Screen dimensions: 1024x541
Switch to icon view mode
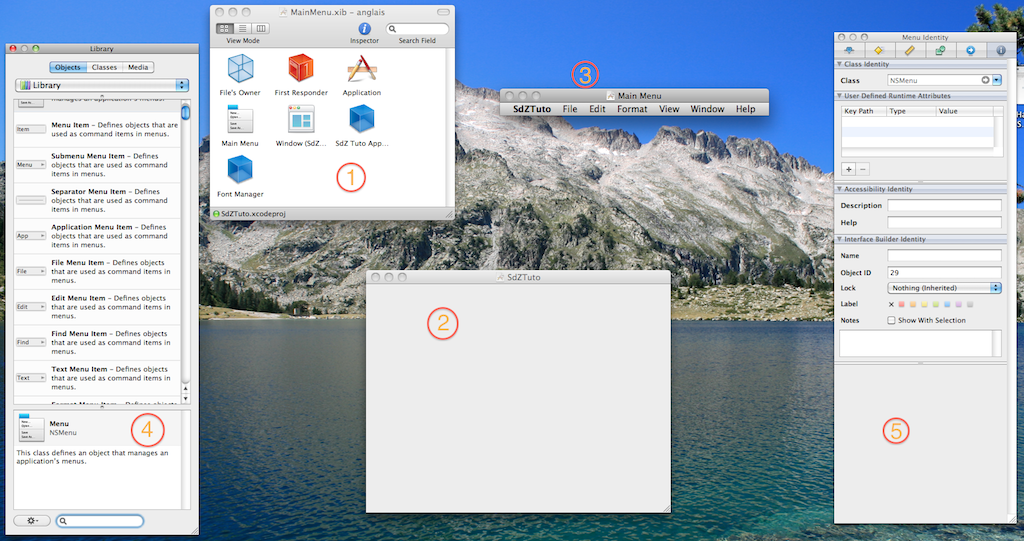pos(225,29)
